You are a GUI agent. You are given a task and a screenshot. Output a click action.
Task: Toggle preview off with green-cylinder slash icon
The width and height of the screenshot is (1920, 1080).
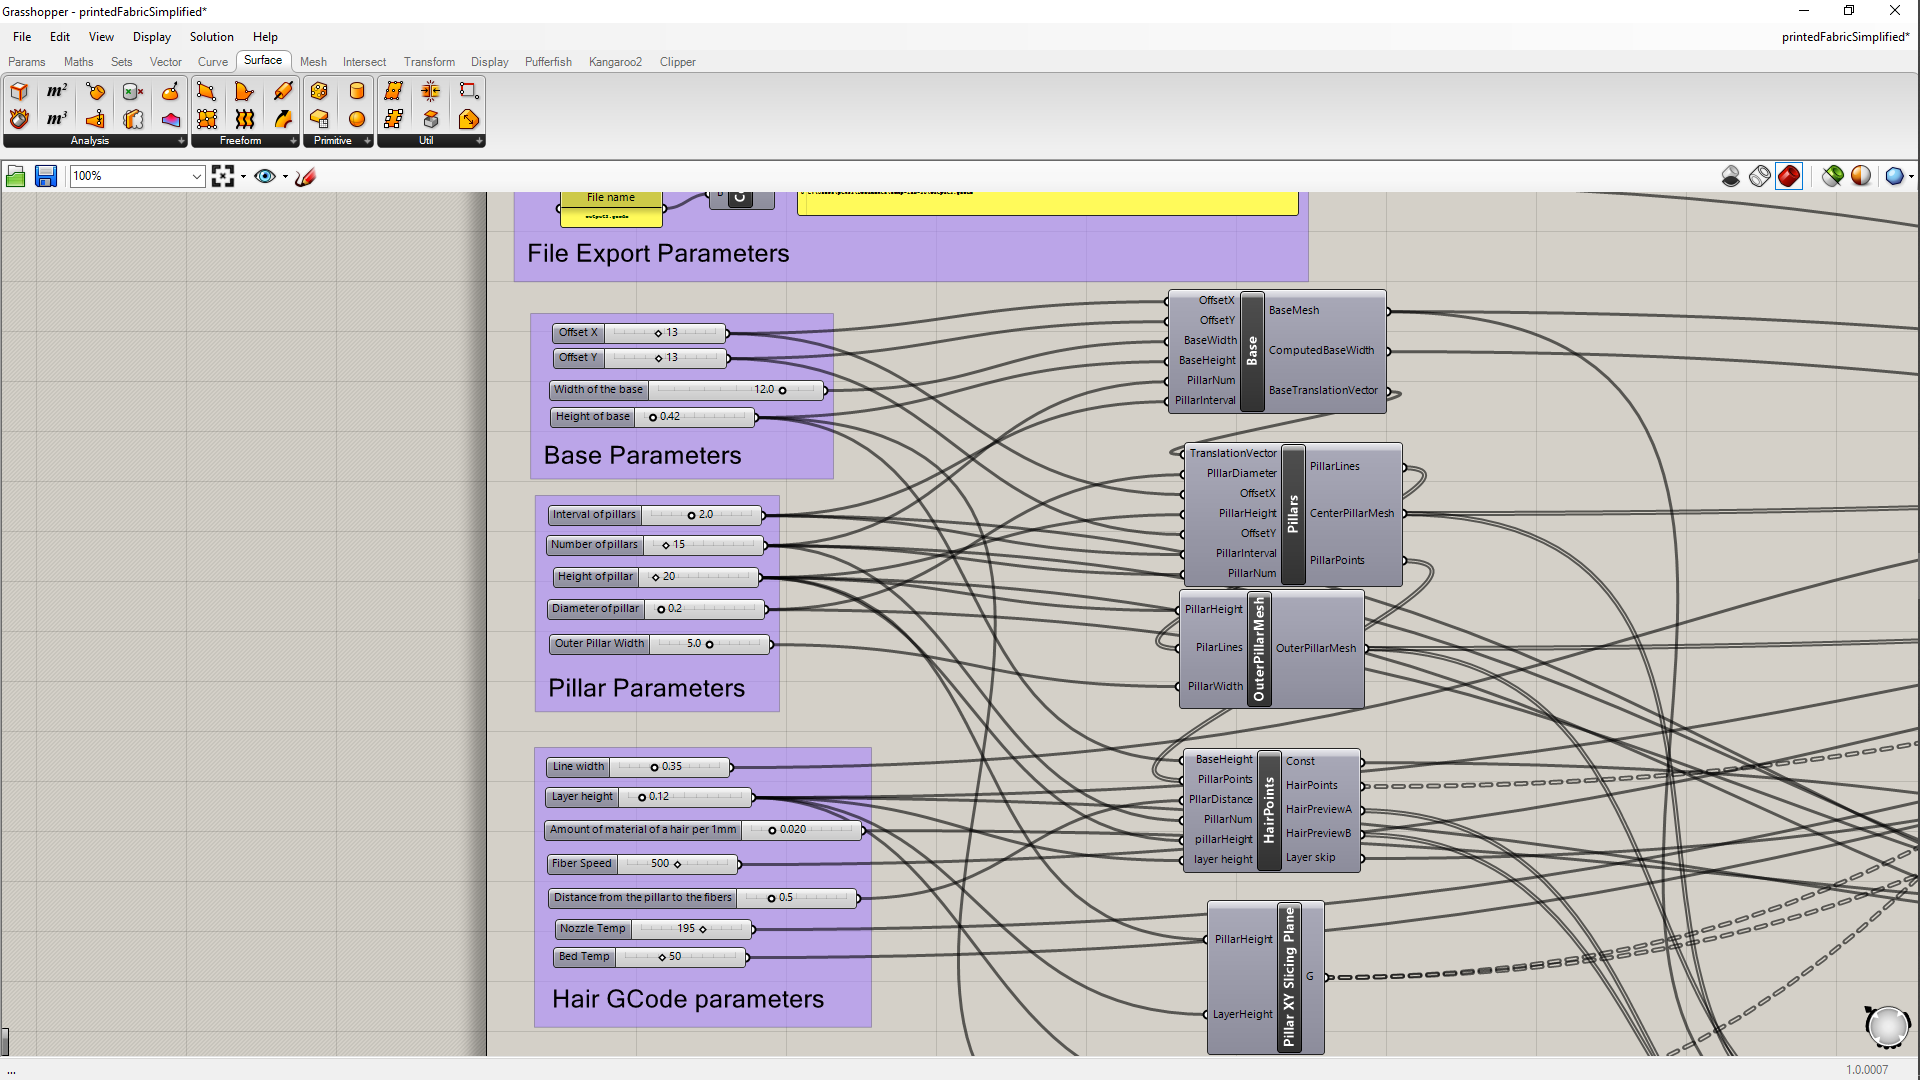click(x=1832, y=176)
